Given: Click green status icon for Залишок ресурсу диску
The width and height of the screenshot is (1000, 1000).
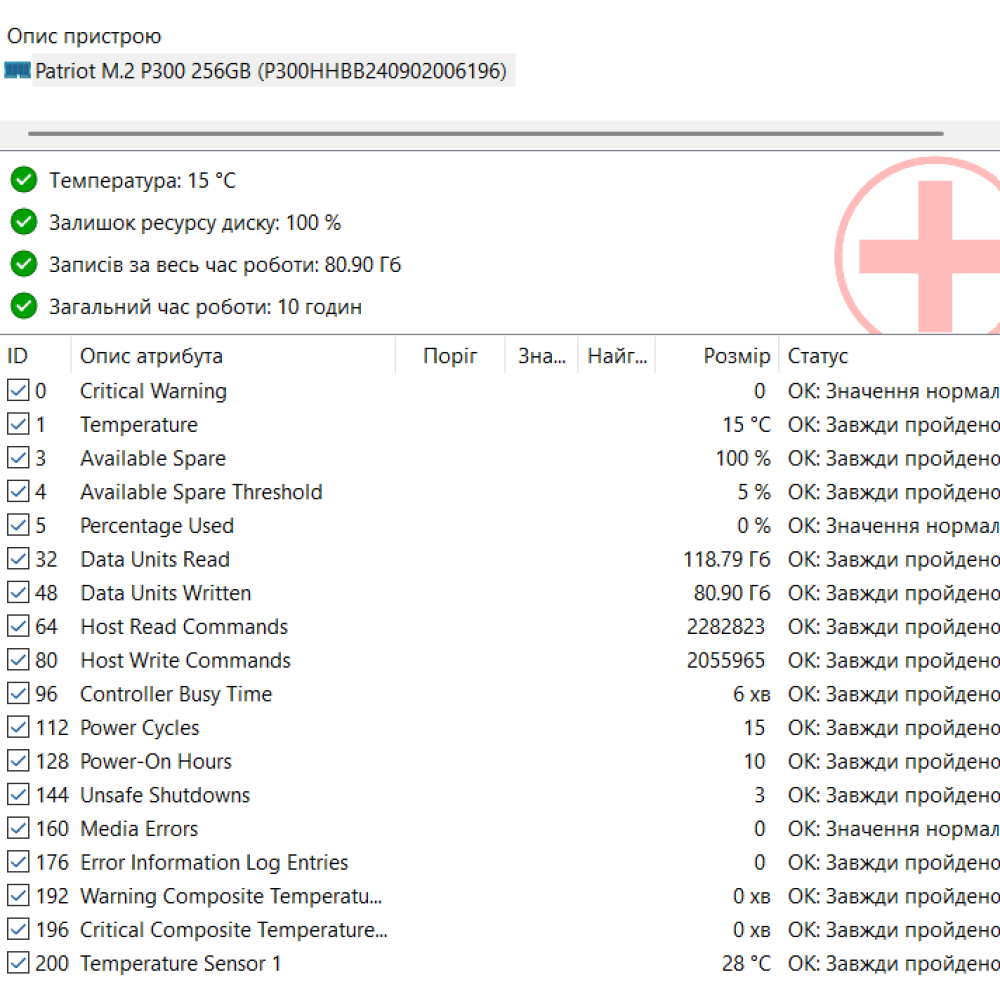Looking at the screenshot, I should click(24, 222).
